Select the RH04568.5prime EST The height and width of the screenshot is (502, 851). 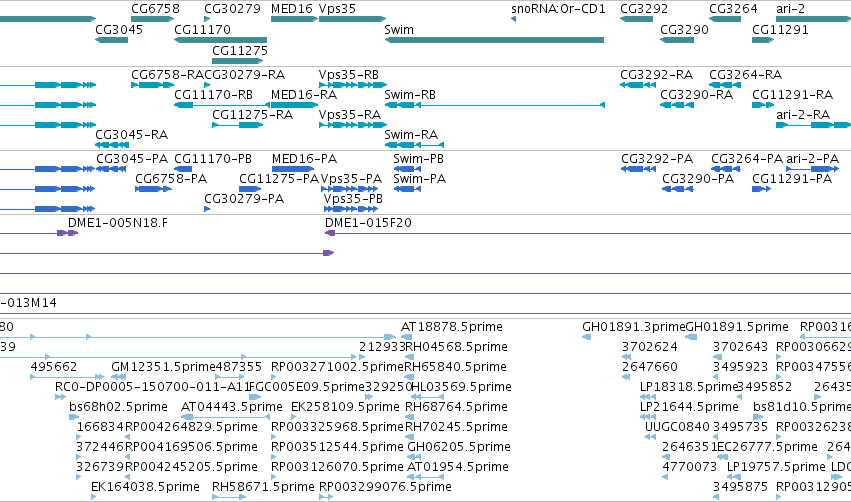tap(410, 357)
